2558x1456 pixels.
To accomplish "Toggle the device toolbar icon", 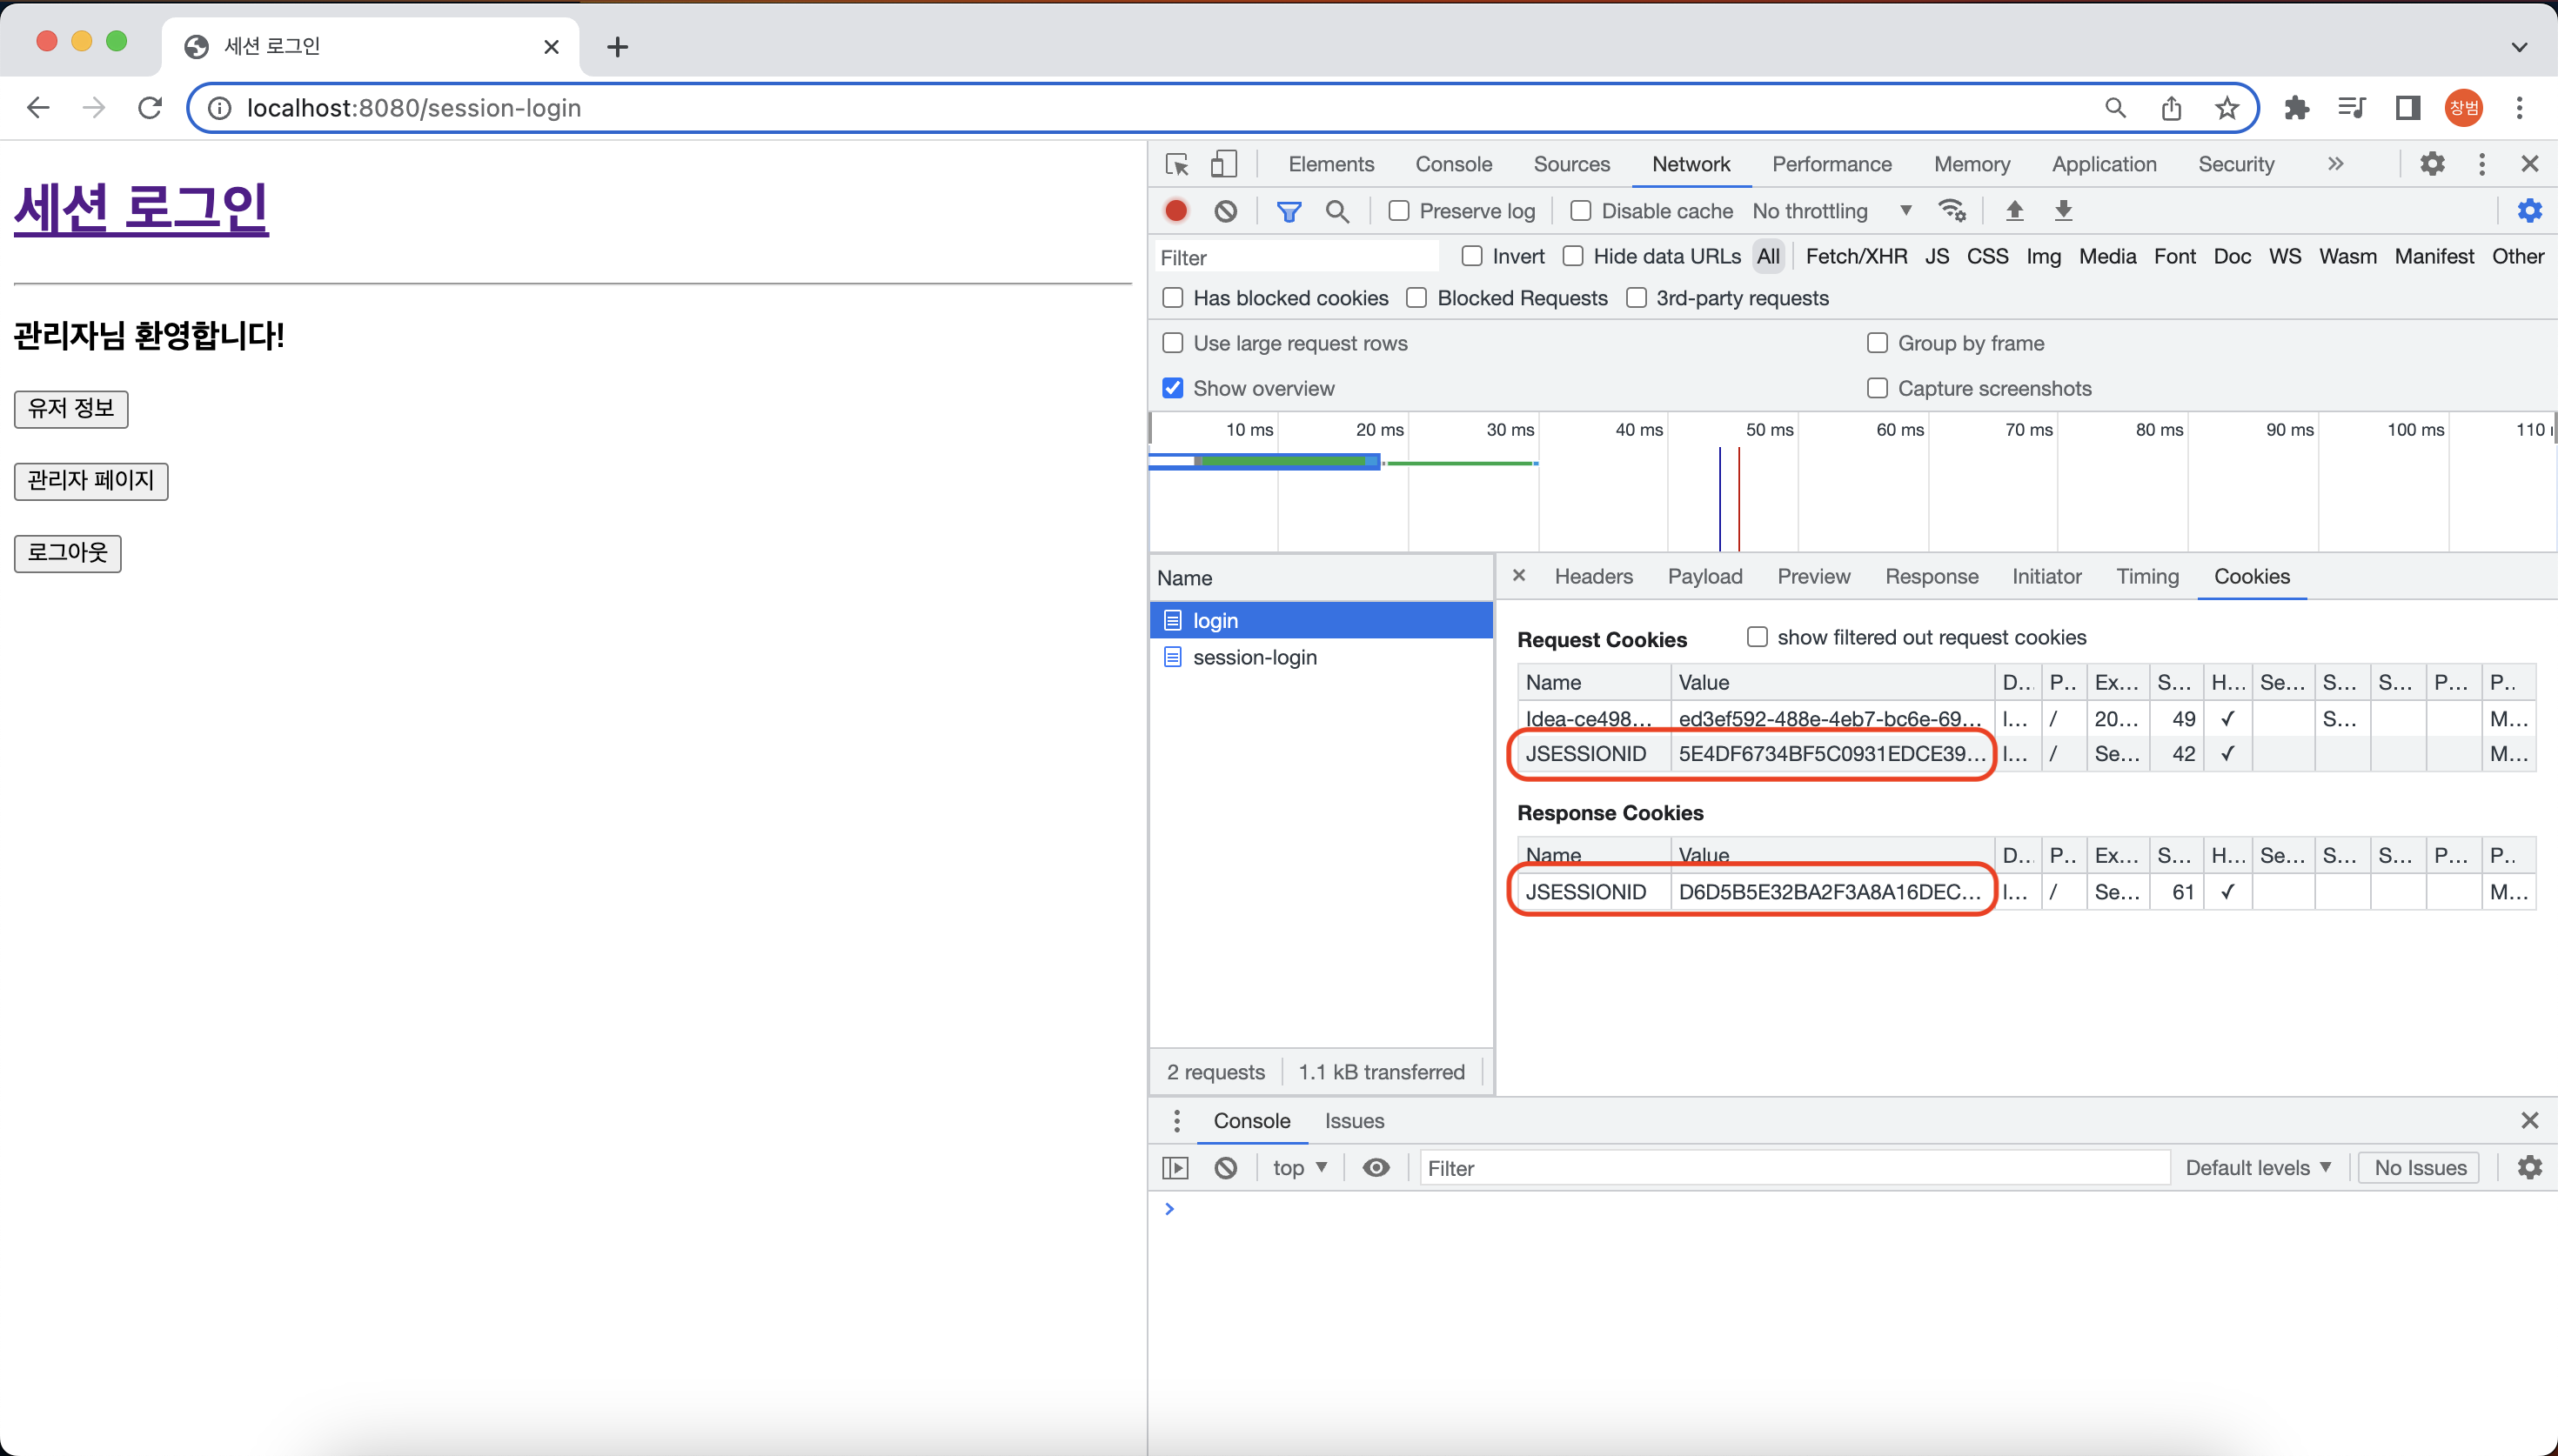I will (x=1223, y=164).
